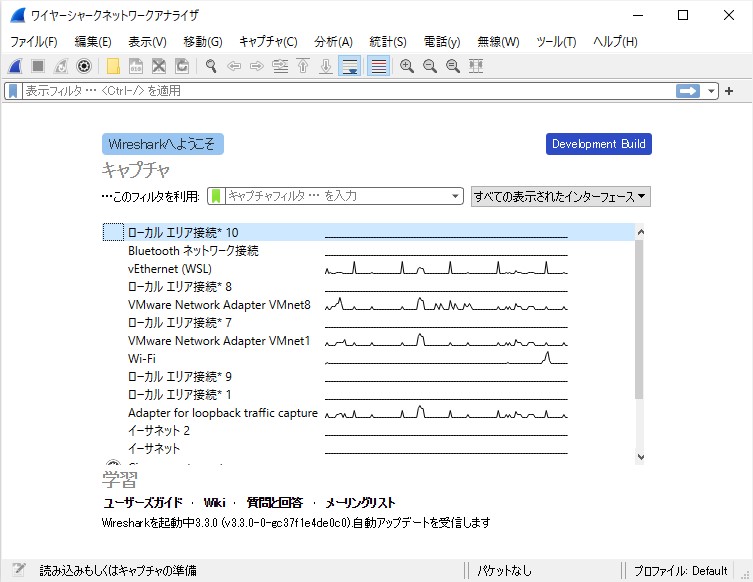Click green capture filter bookmark icon
This screenshot has width=753, height=582.
click(x=216, y=196)
